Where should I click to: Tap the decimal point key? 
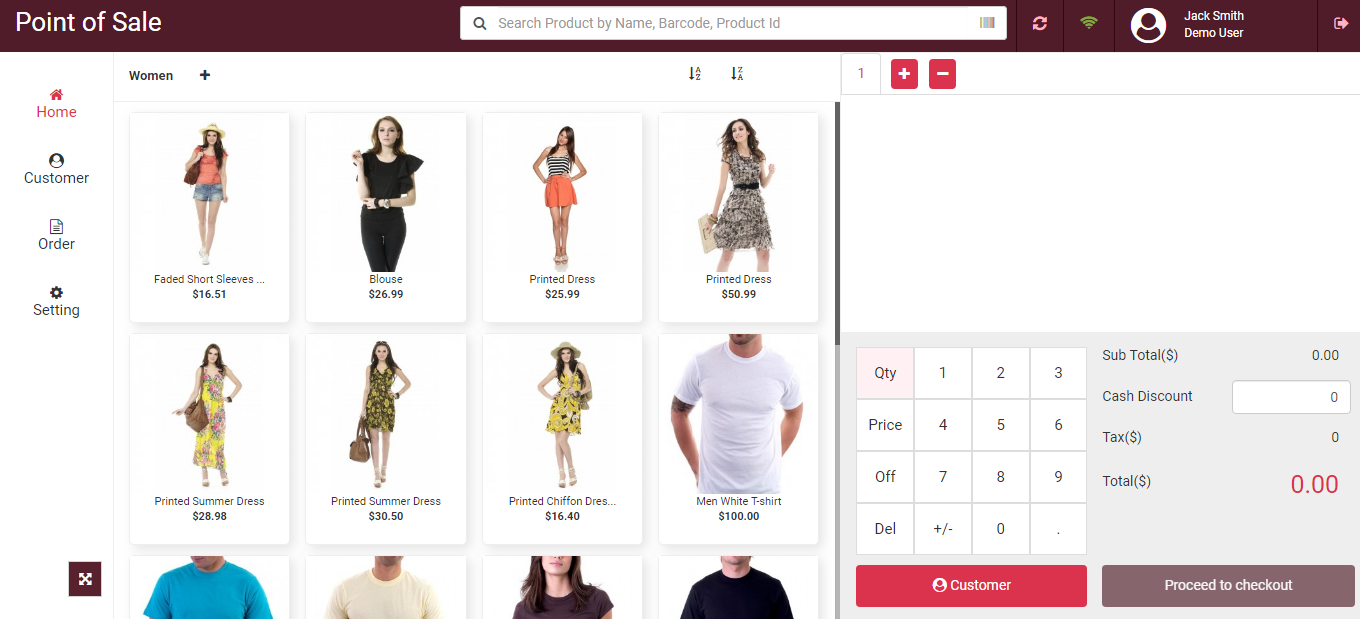pyautogui.click(x=1058, y=529)
